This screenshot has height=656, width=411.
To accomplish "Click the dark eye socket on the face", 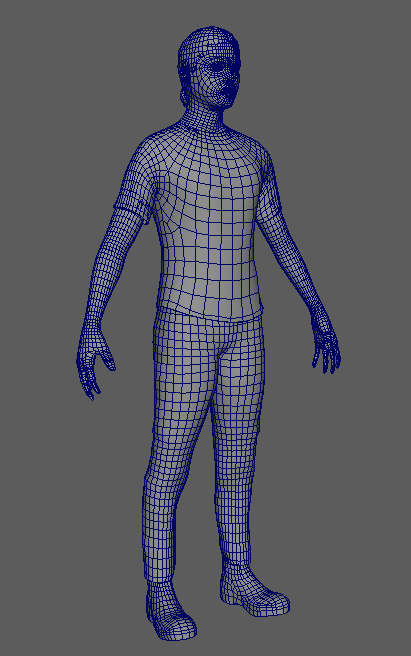I will point(218,66).
